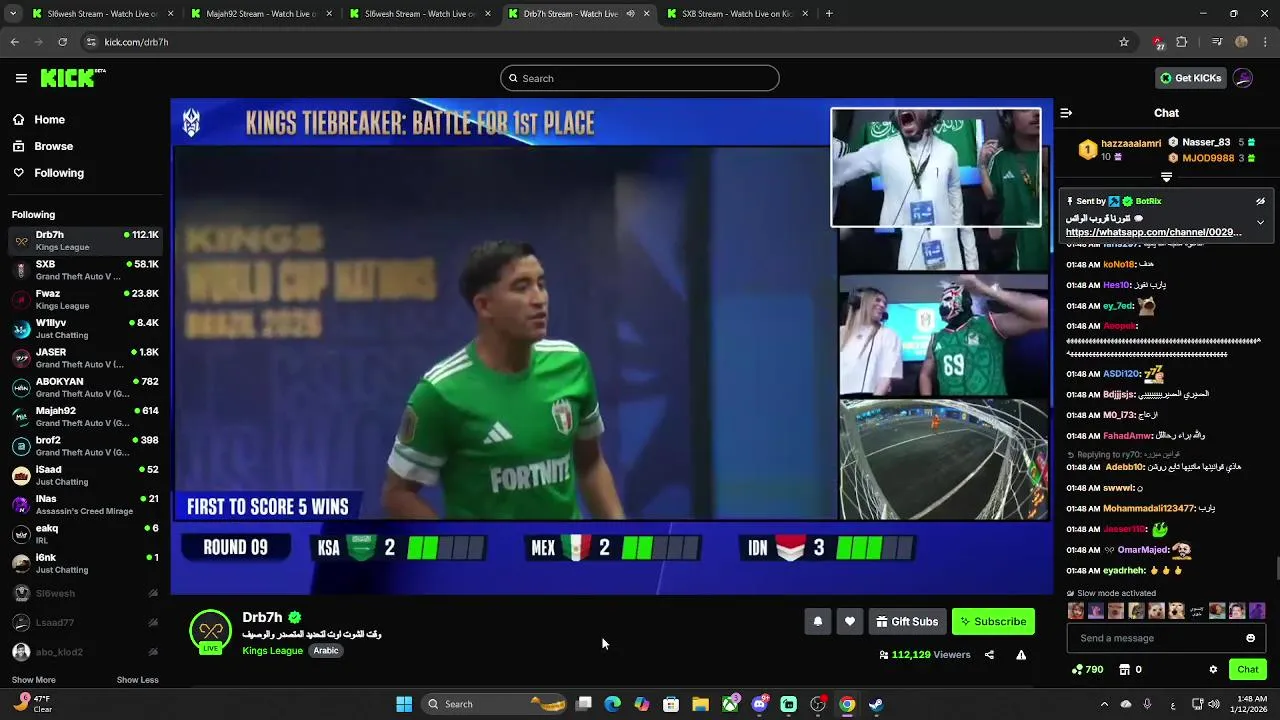Open Discord from taskbar

click(759, 704)
